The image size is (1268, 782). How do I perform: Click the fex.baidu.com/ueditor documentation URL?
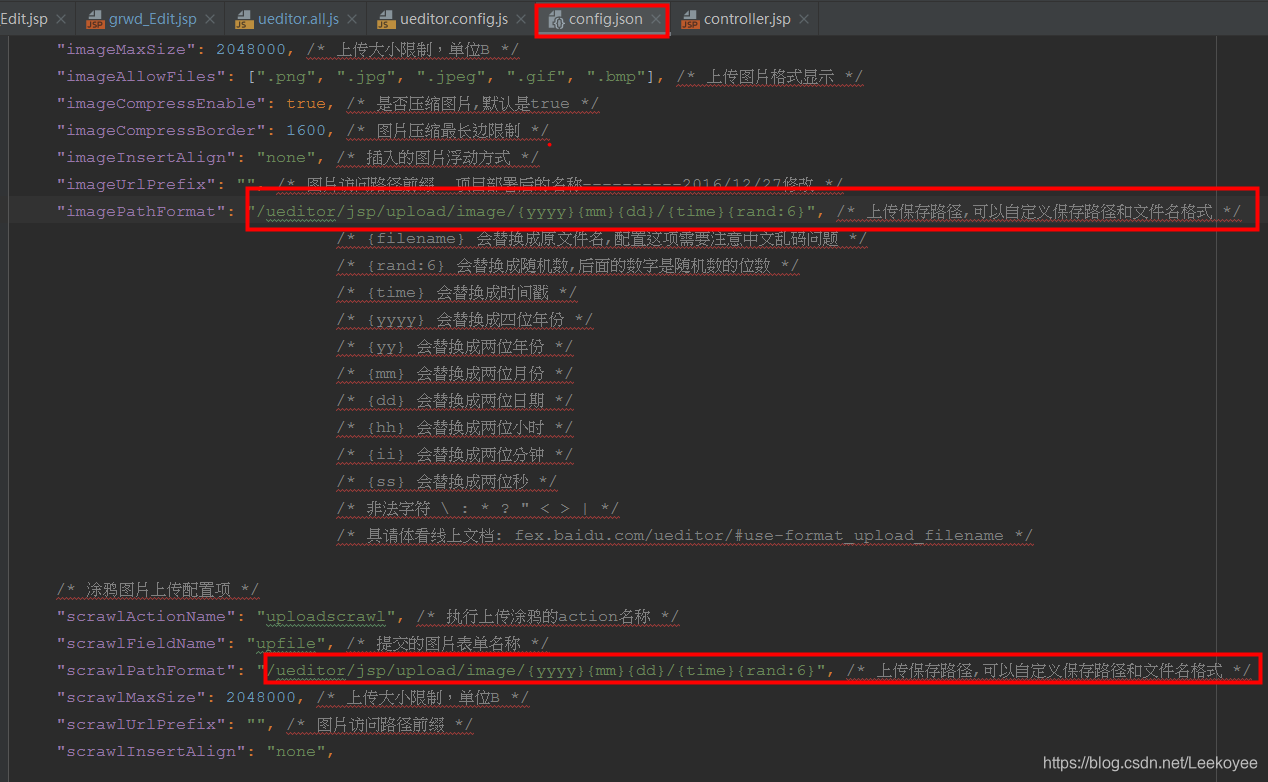(759, 536)
